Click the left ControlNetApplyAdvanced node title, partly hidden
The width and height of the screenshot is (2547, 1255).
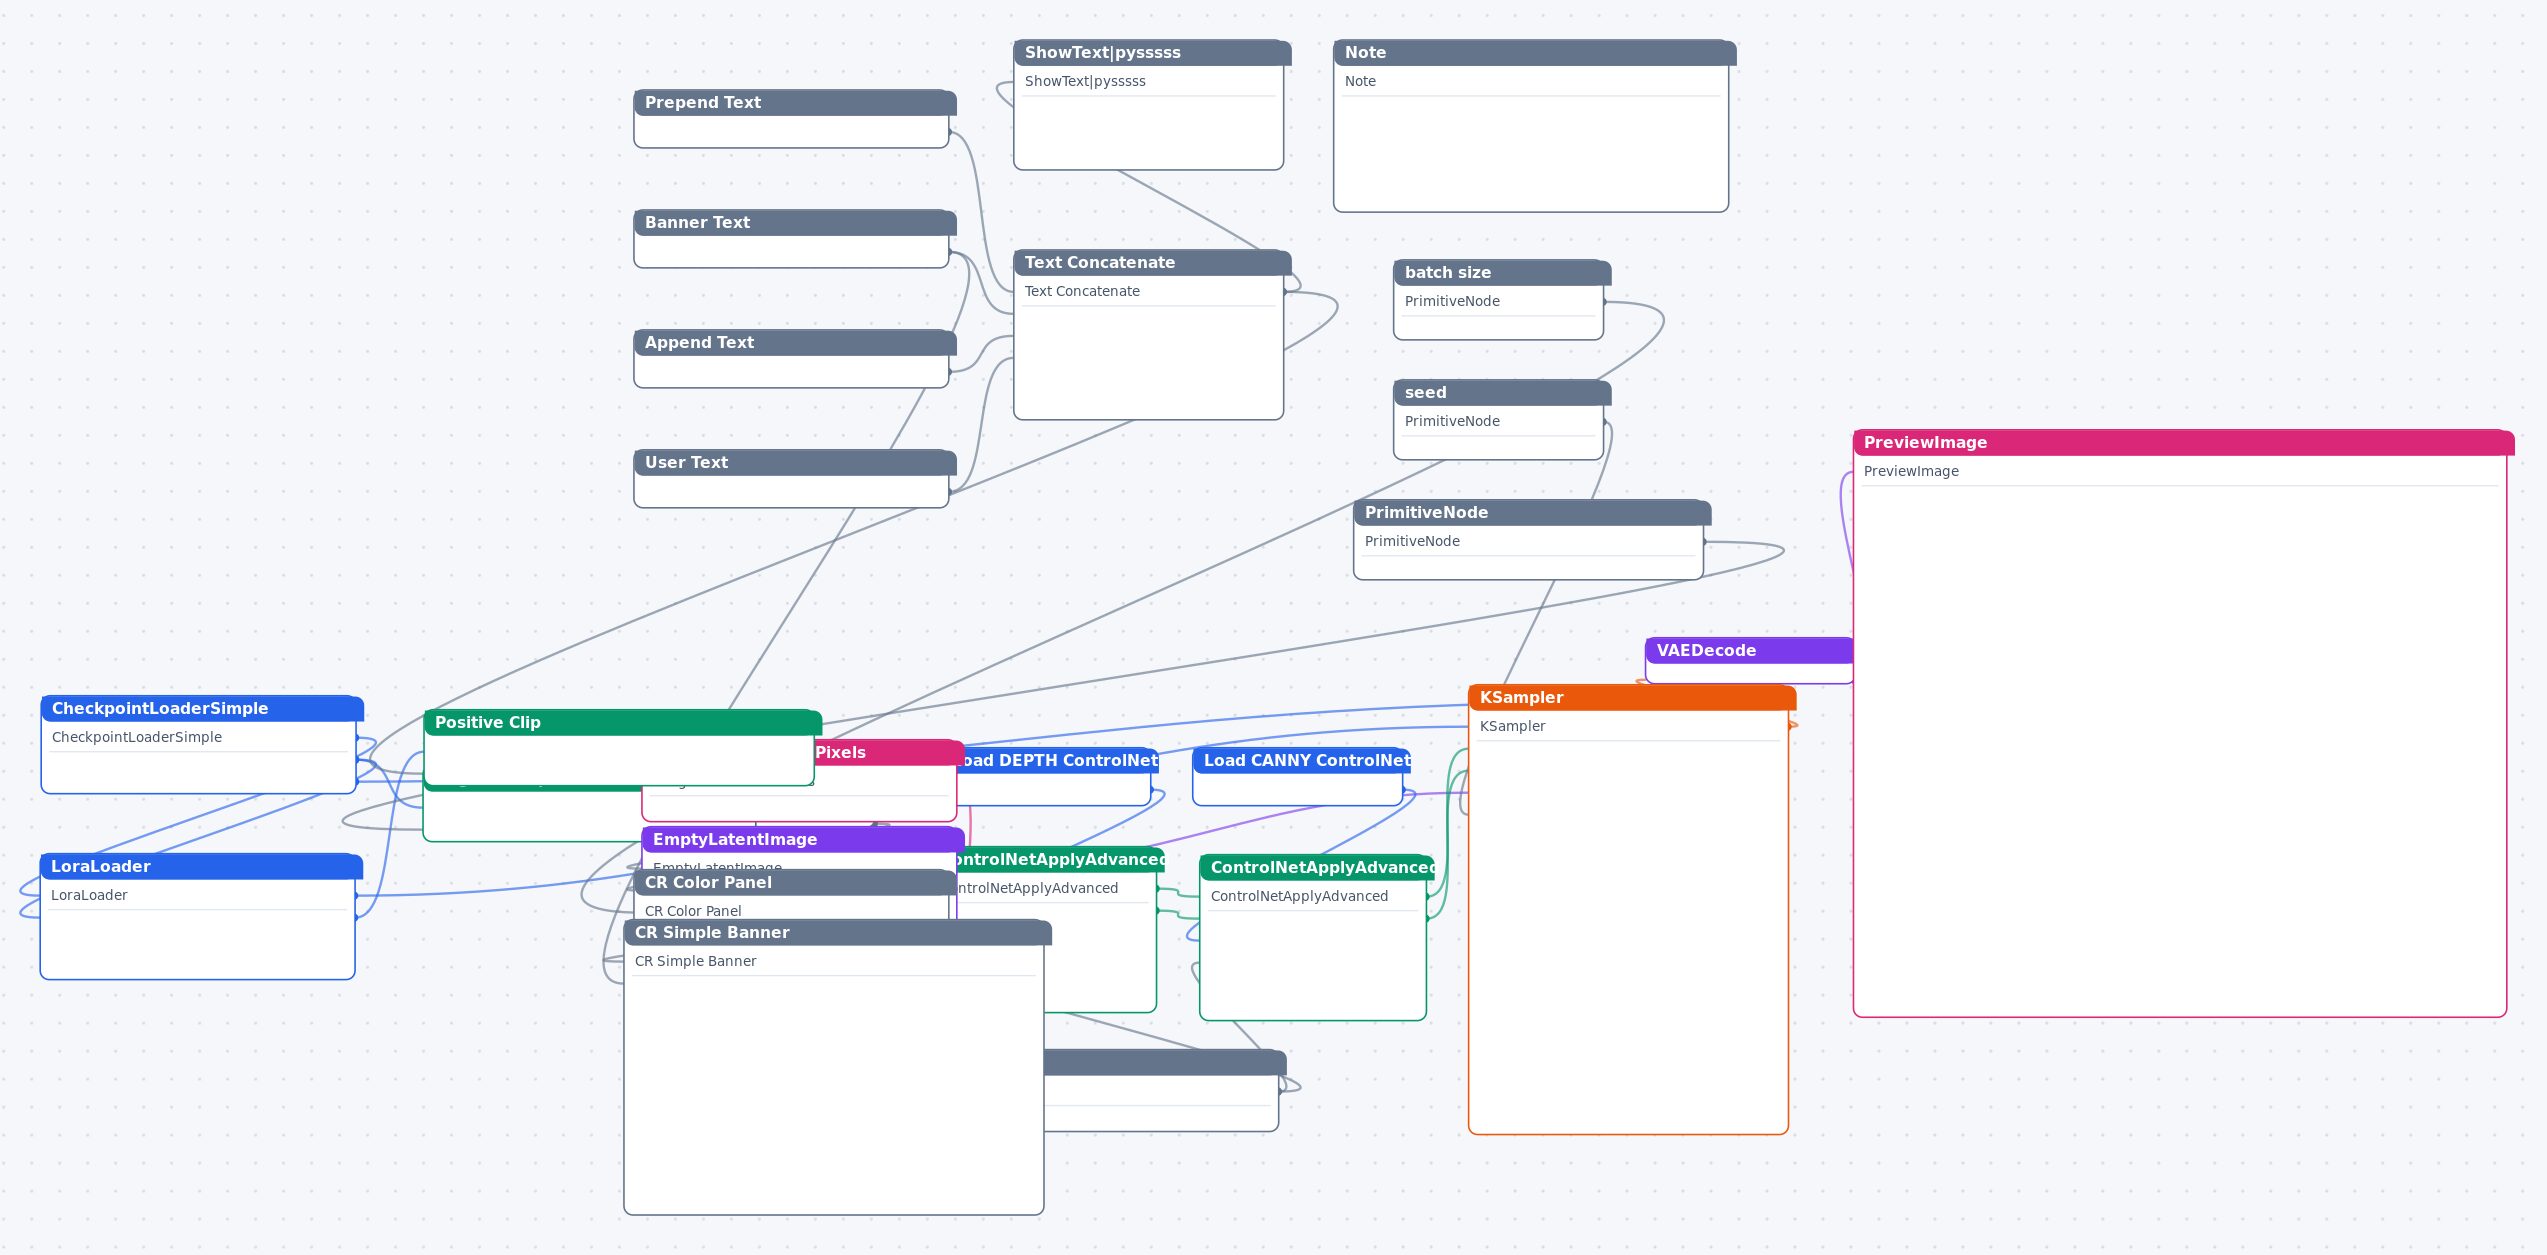[1061, 860]
